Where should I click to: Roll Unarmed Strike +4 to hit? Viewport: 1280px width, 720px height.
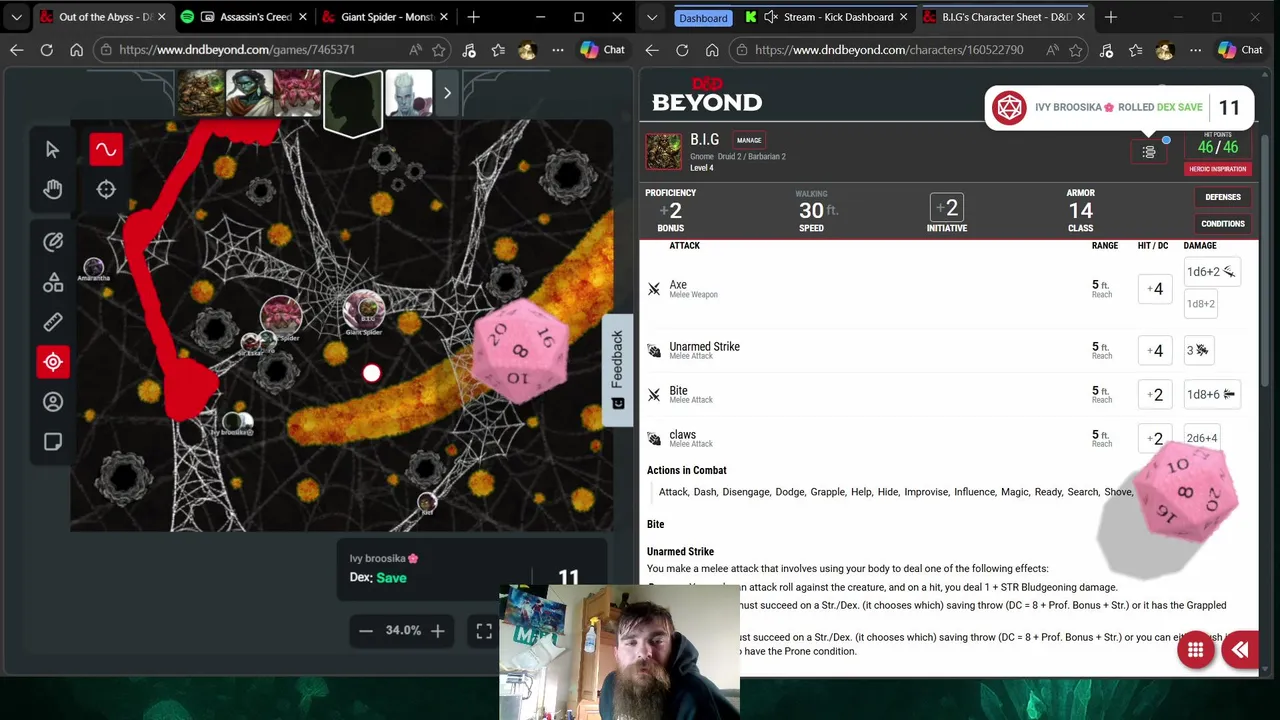click(1155, 351)
